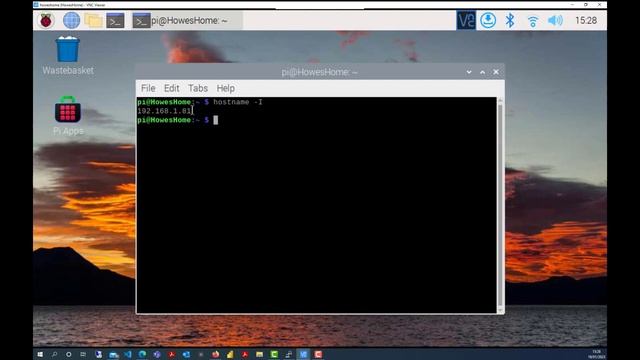Open the terminal Help menu

[225, 88]
